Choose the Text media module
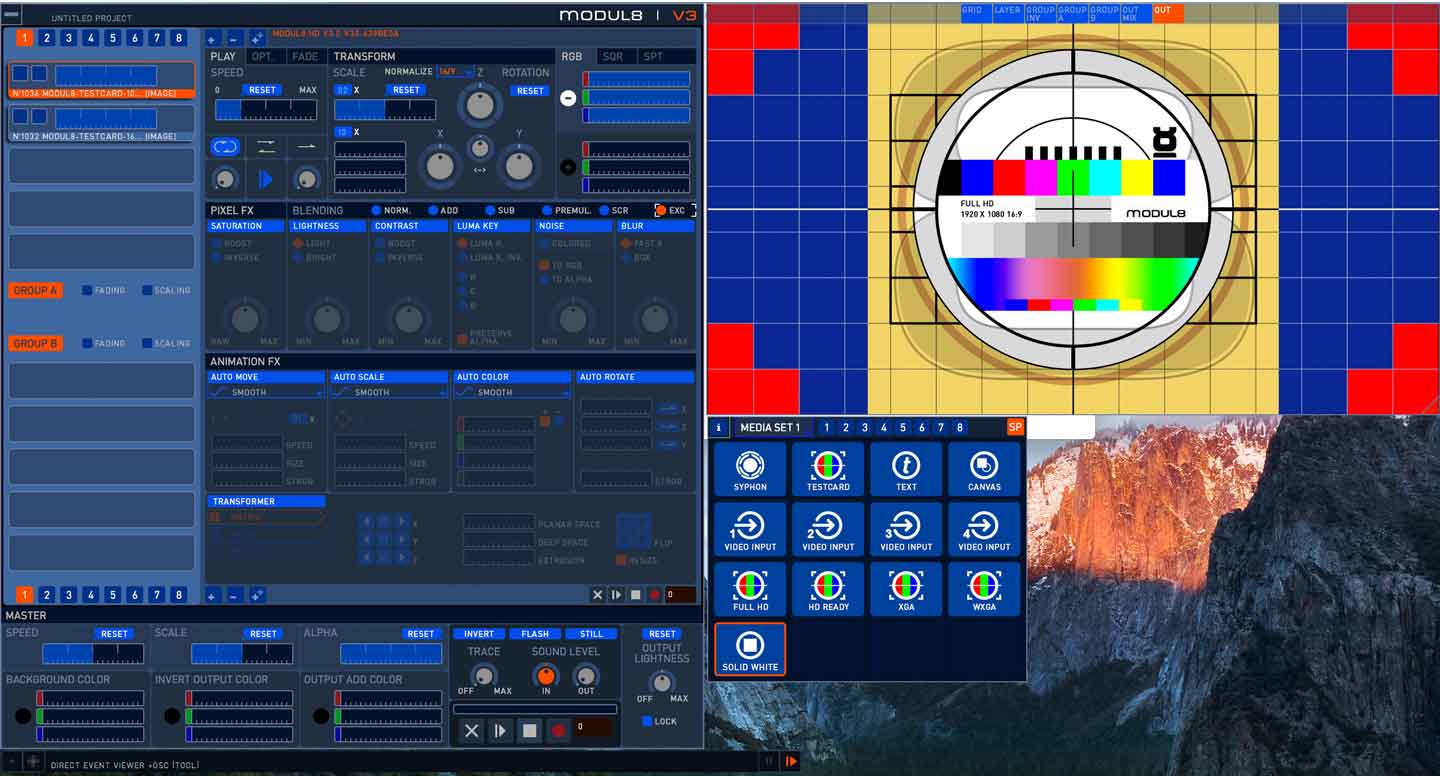1440x776 pixels. click(906, 469)
